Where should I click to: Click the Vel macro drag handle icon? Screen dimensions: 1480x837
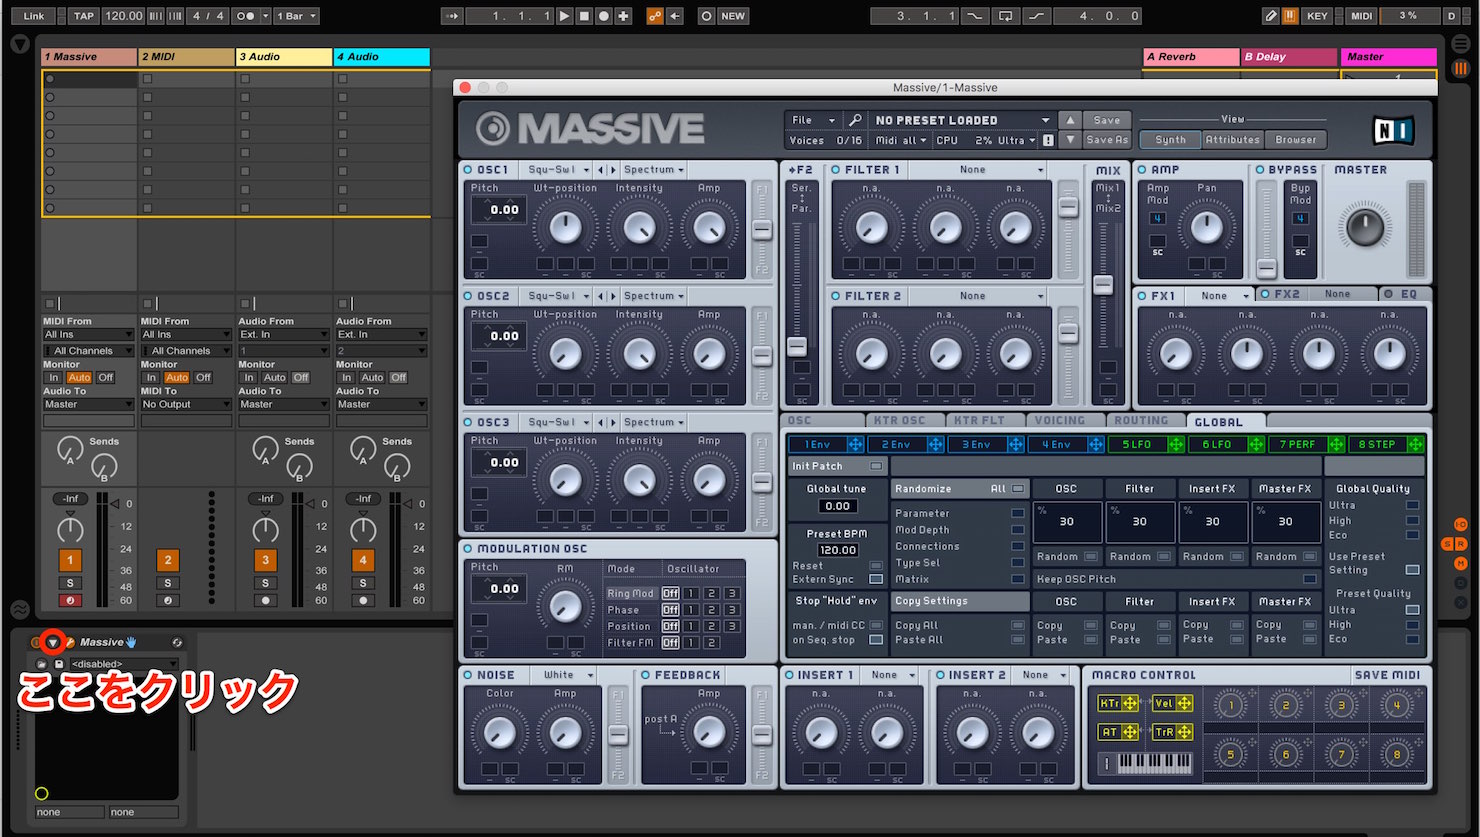[1184, 703]
